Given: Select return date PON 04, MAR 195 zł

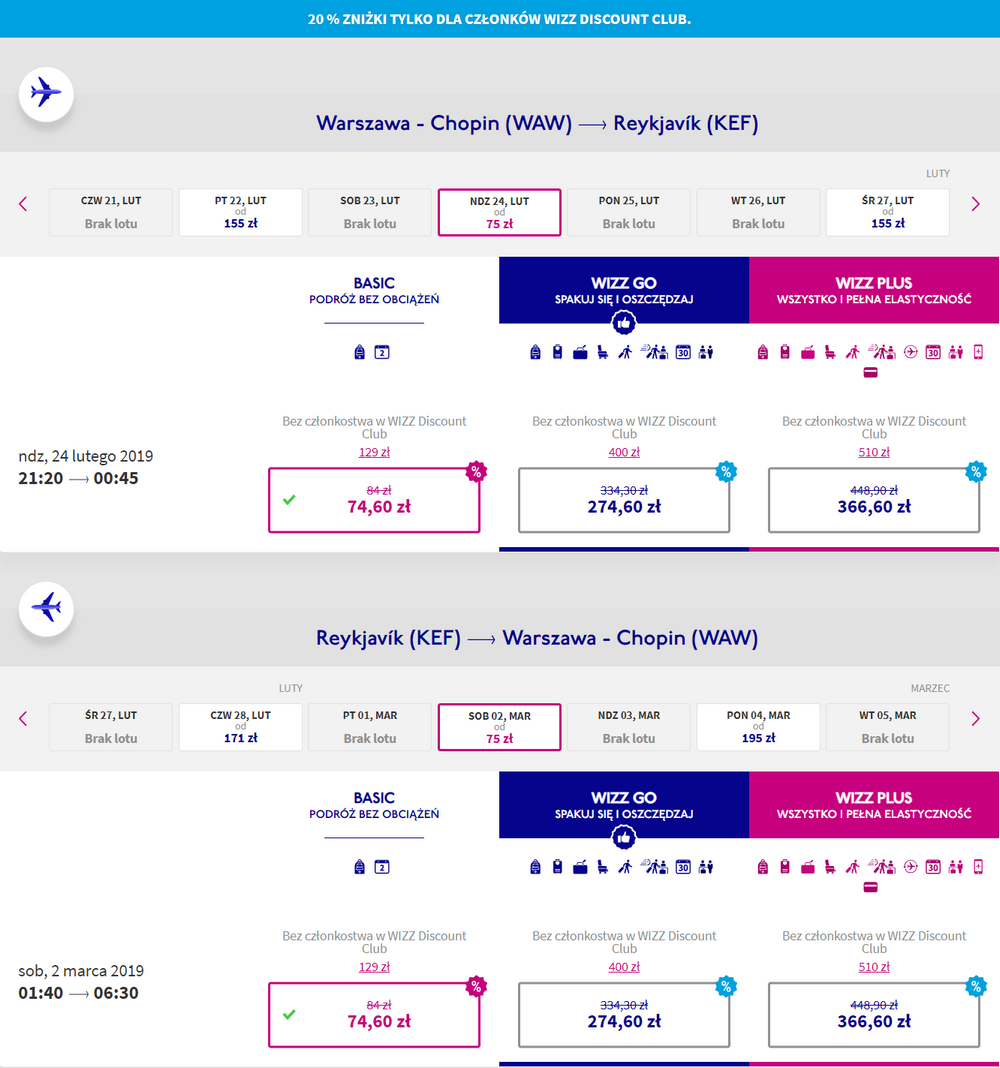Looking at the screenshot, I should pyautogui.click(x=758, y=727).
